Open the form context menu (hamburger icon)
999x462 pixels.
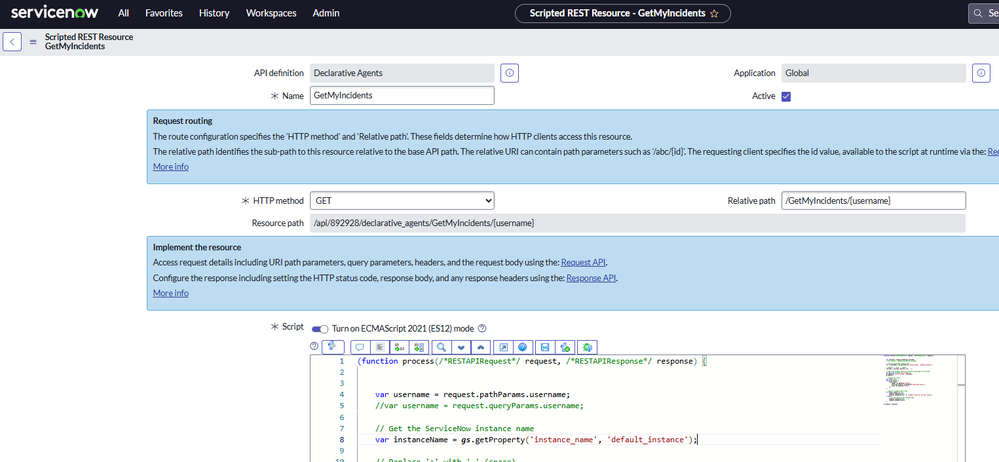click(x=33, y=42)
